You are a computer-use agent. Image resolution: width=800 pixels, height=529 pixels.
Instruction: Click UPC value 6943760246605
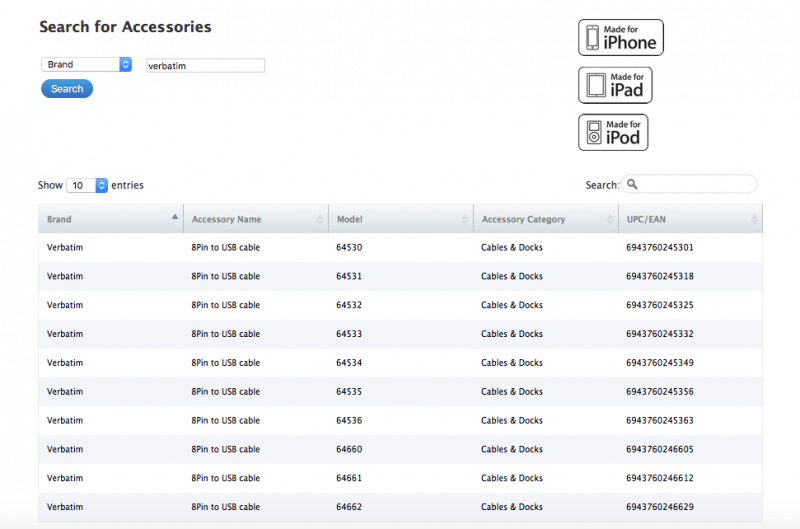click(660, 449)
